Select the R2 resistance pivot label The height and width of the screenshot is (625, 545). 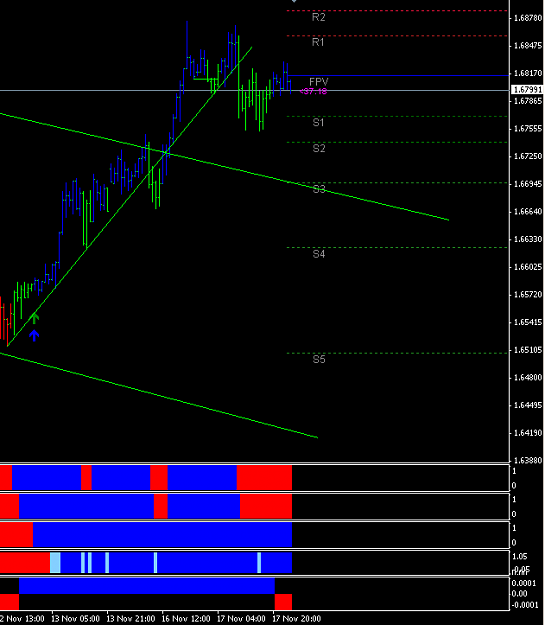click(319, 17)
